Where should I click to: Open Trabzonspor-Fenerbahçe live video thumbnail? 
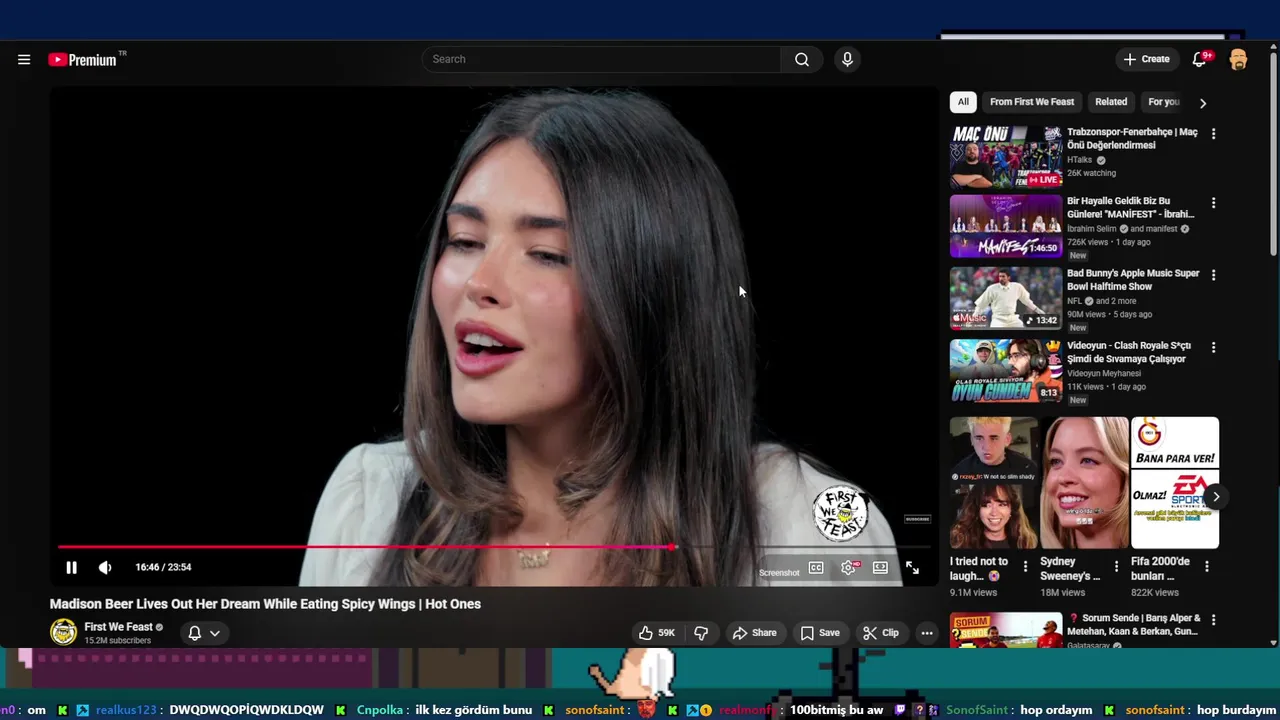click(x=1006, y=157)
